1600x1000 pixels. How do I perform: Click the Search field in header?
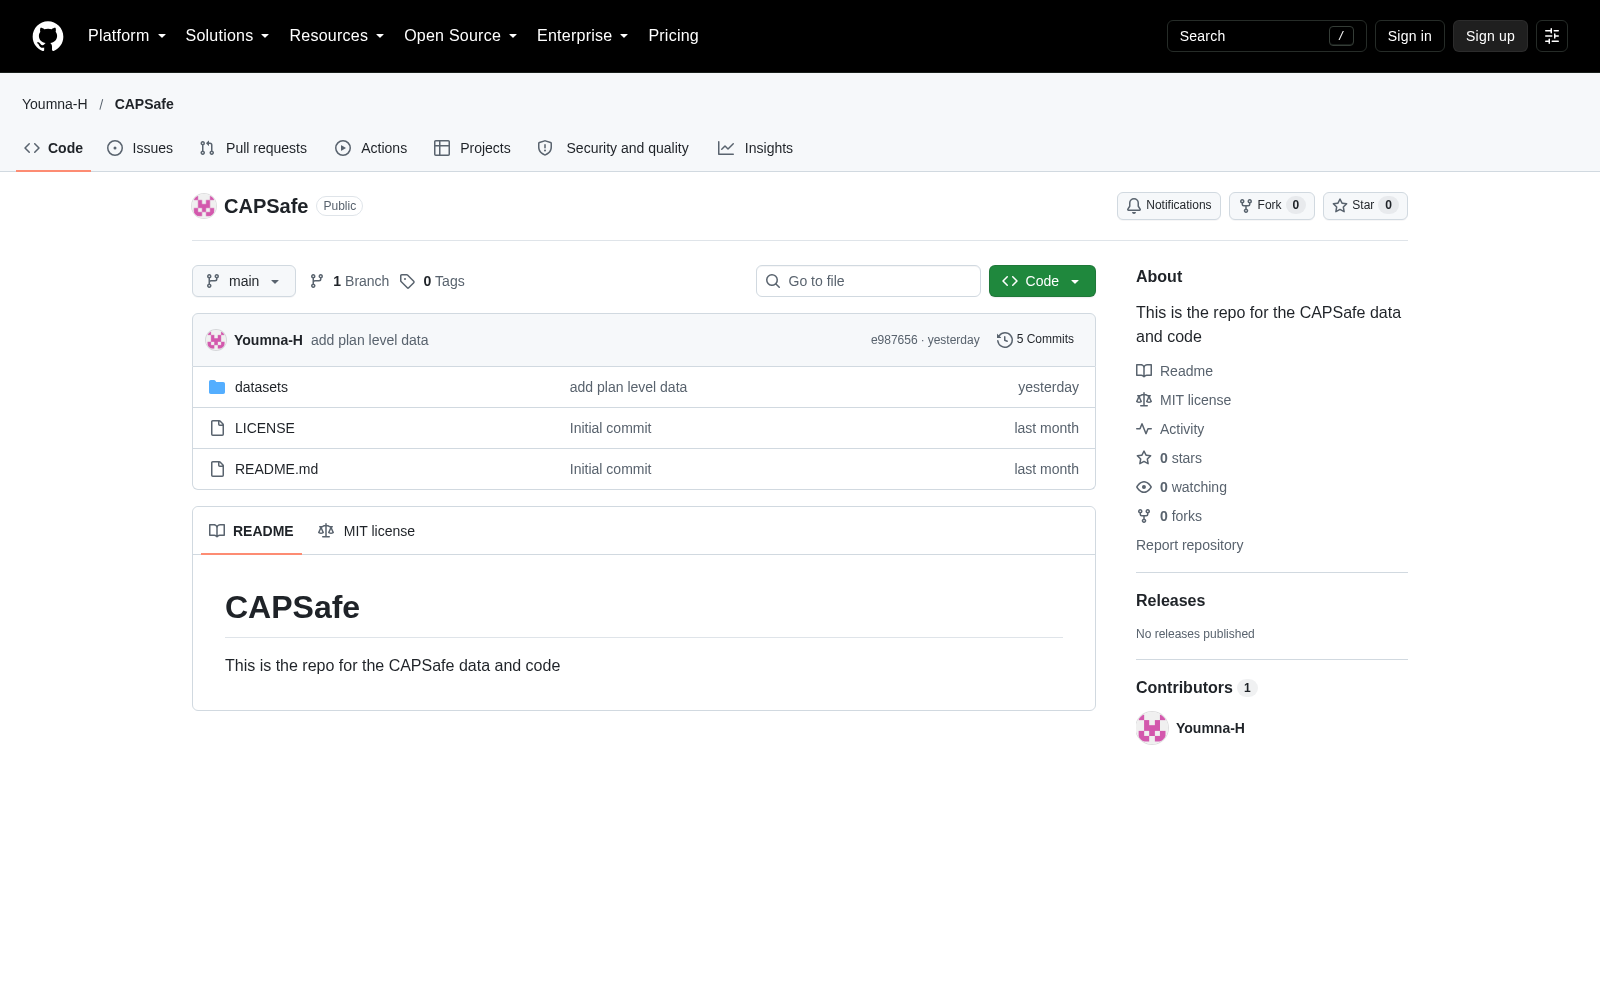(1266, 36)
